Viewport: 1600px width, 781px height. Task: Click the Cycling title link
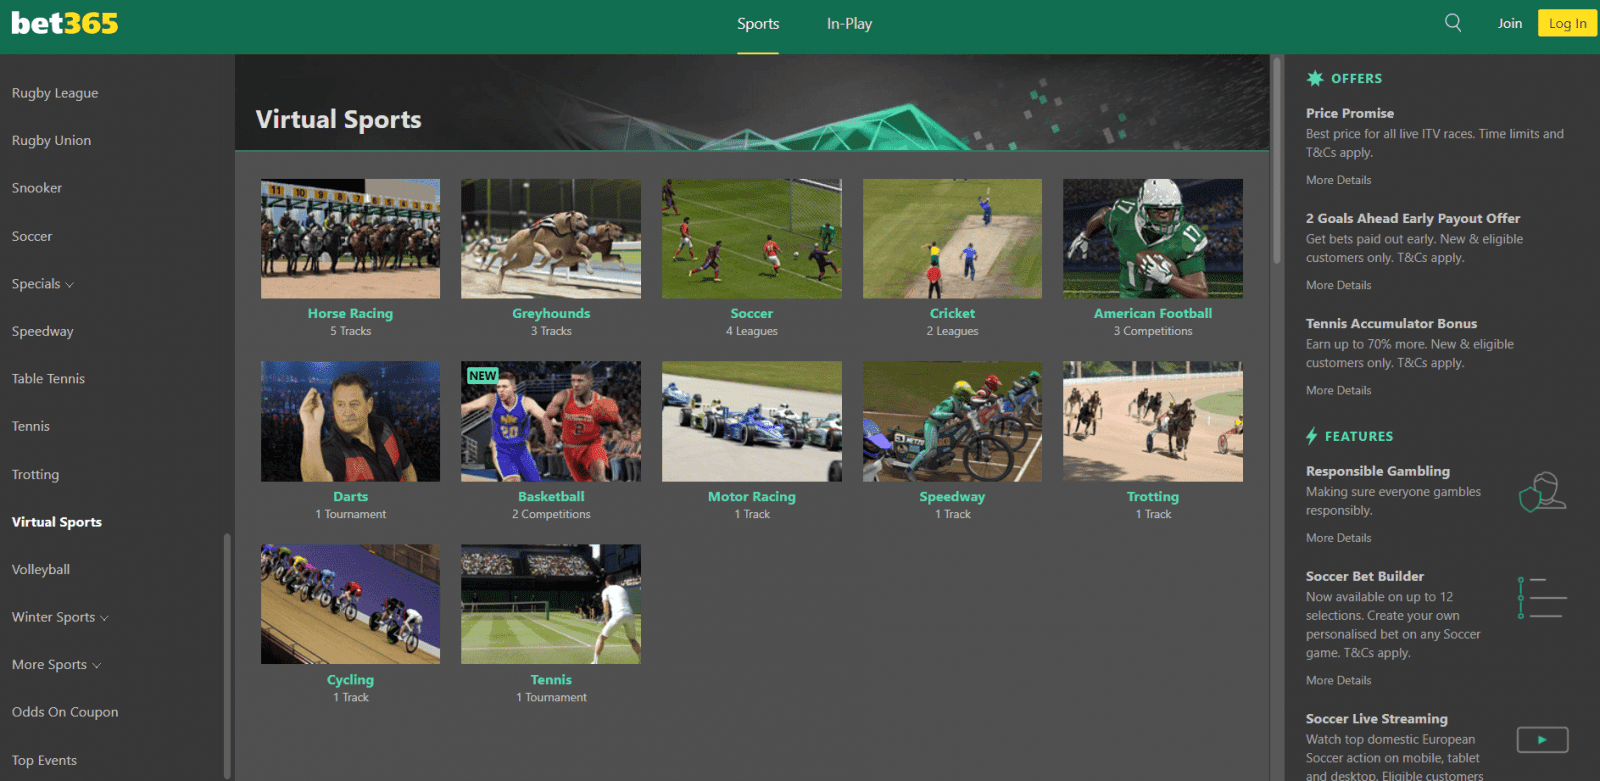pos(350,679)
